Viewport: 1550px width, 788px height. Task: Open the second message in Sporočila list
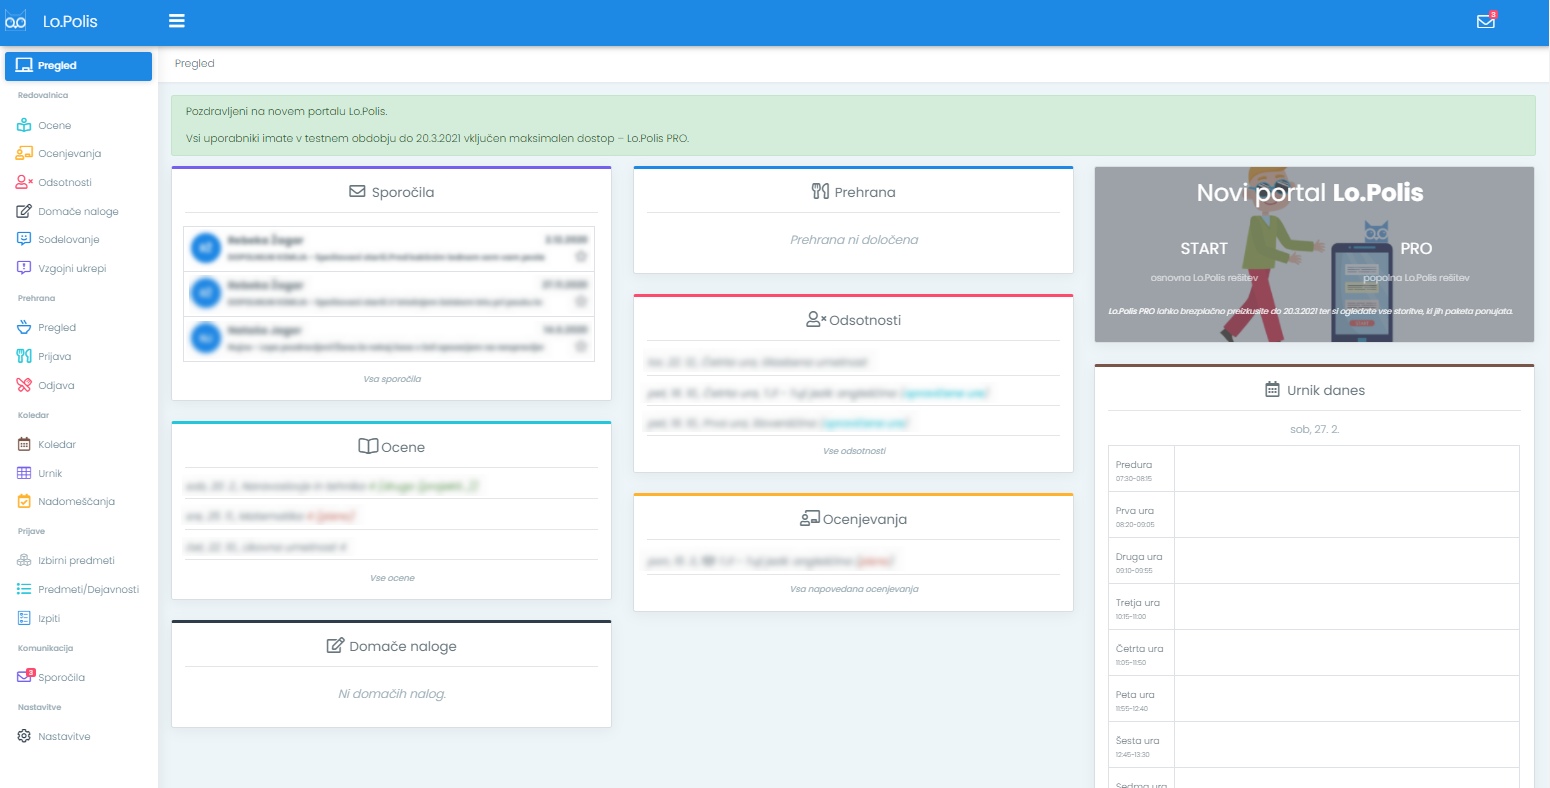click(389, 294)
